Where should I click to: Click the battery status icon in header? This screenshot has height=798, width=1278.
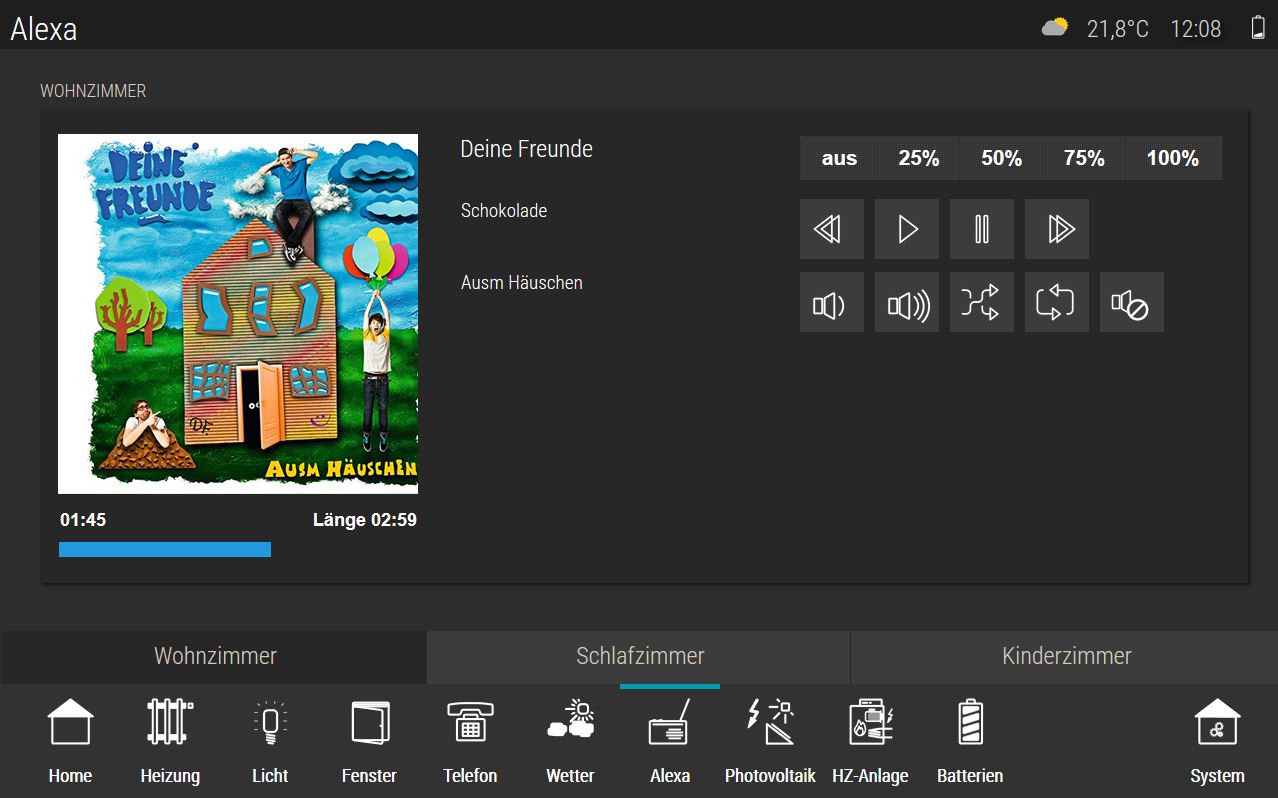coord(1258,27)
